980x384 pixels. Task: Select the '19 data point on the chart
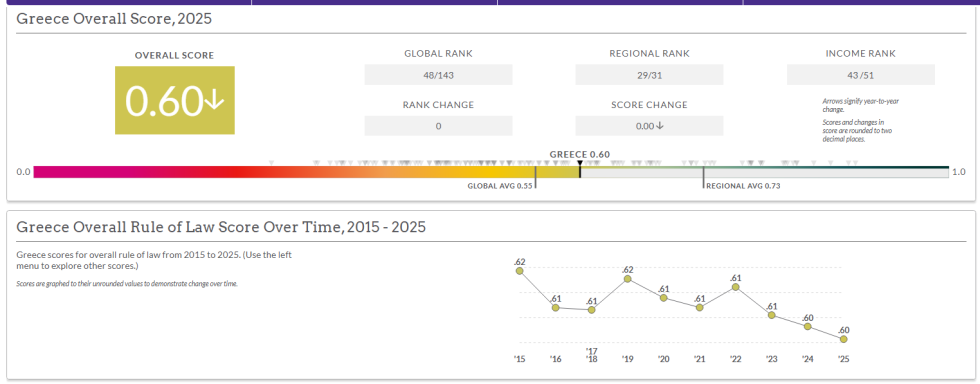click(x=628, y=278)
